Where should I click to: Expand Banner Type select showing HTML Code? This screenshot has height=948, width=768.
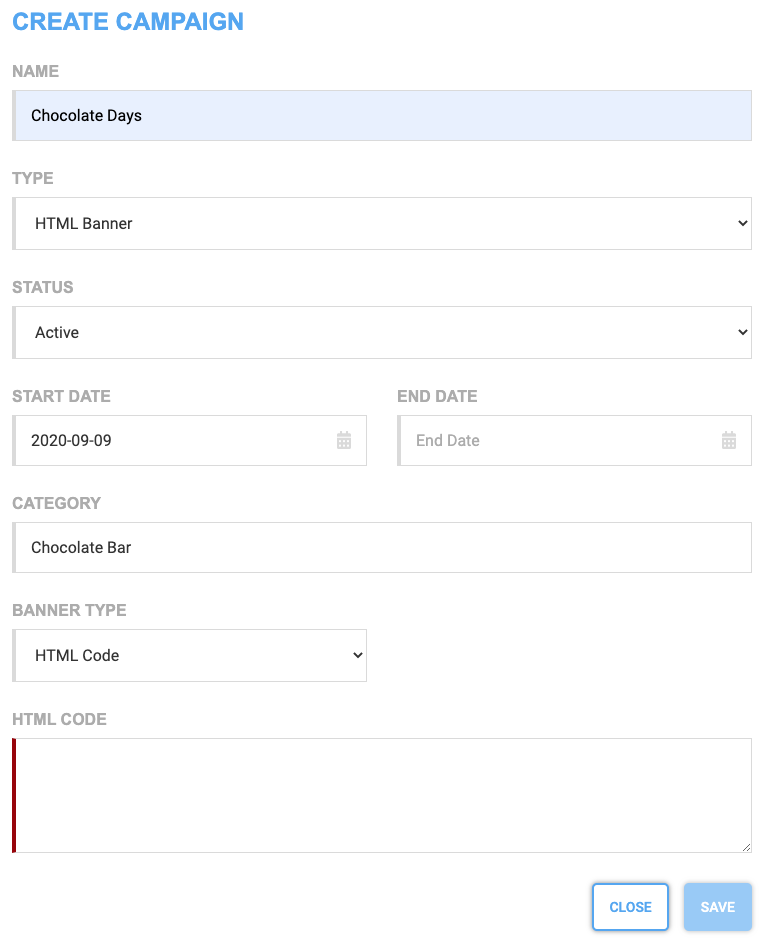pos(189,655)
